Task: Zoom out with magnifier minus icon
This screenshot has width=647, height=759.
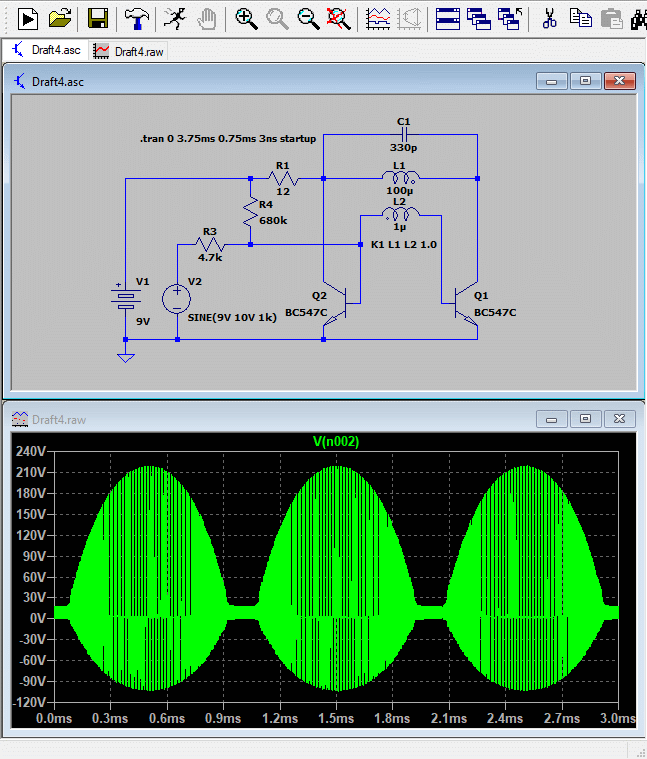Action: 308,19
